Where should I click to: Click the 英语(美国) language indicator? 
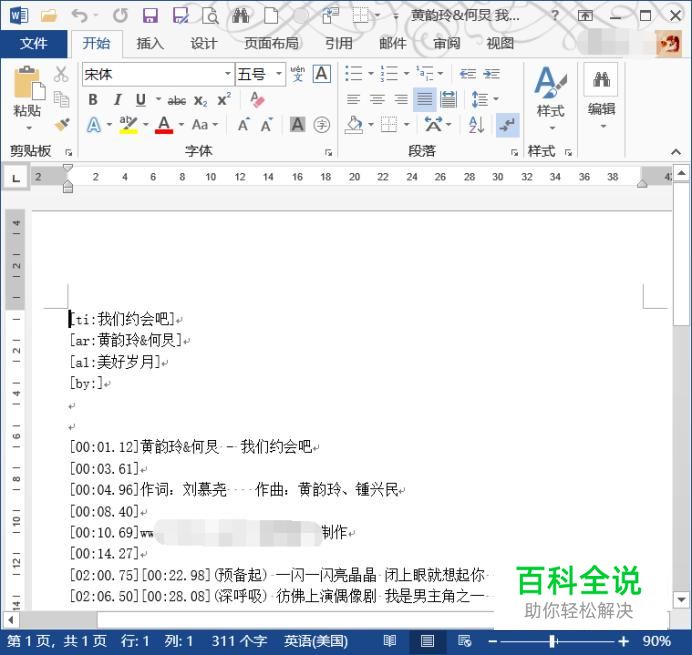(x=316, y=641)
